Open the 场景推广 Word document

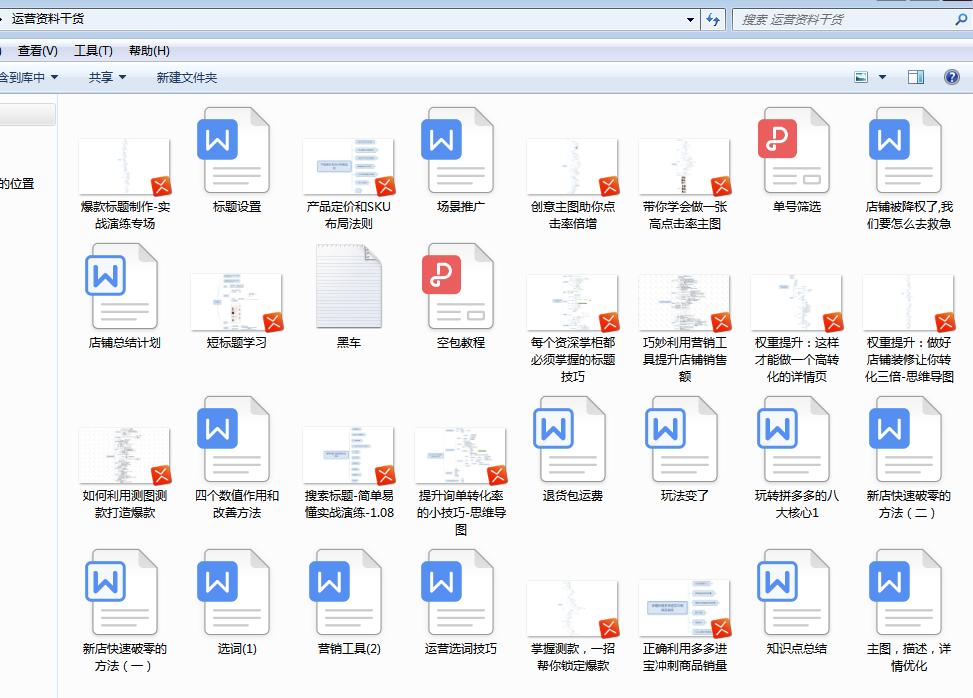click(459, 150)
